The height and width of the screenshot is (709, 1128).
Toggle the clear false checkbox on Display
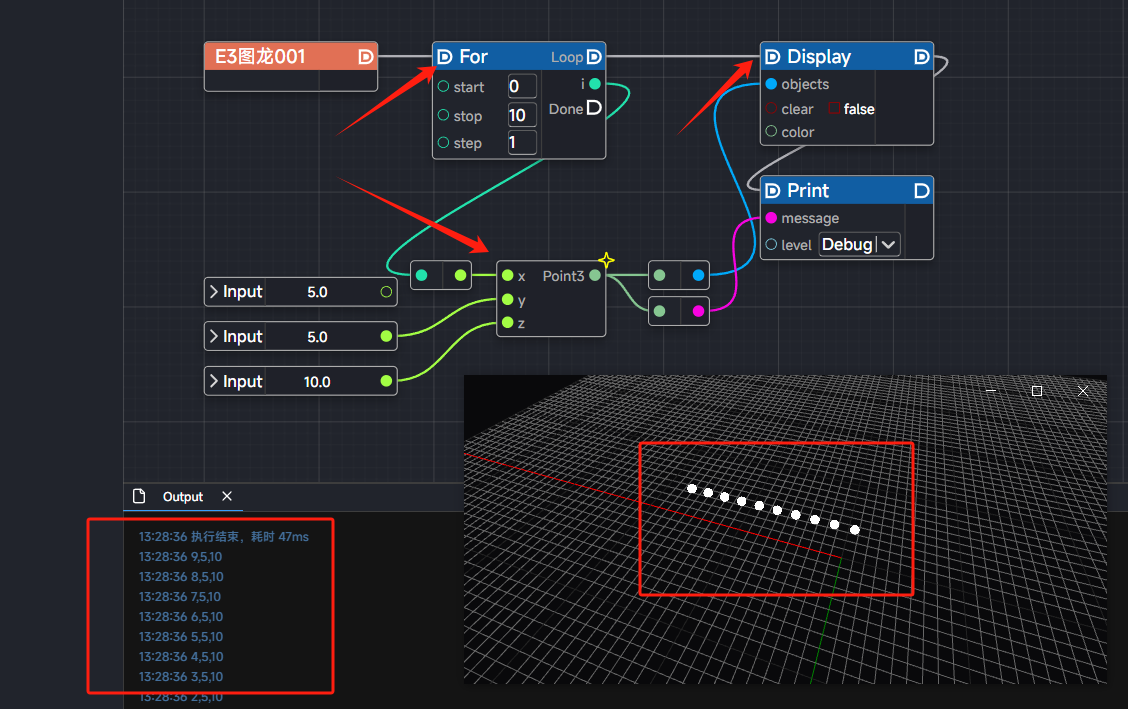(x=834, y=108)
